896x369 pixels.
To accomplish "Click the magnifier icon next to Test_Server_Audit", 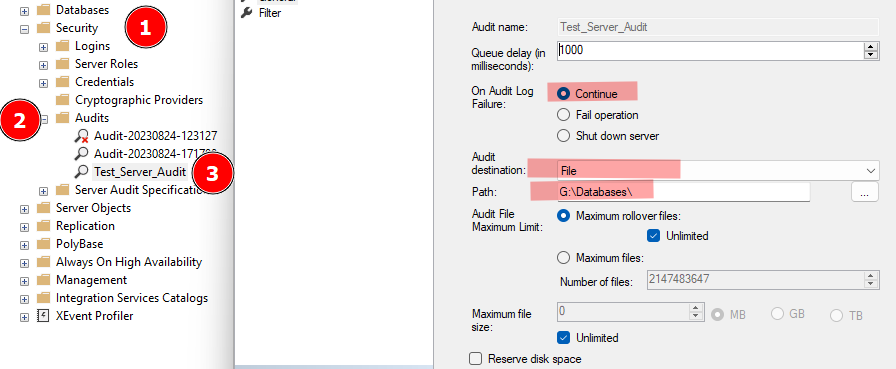I will click(x=82, y=171).
